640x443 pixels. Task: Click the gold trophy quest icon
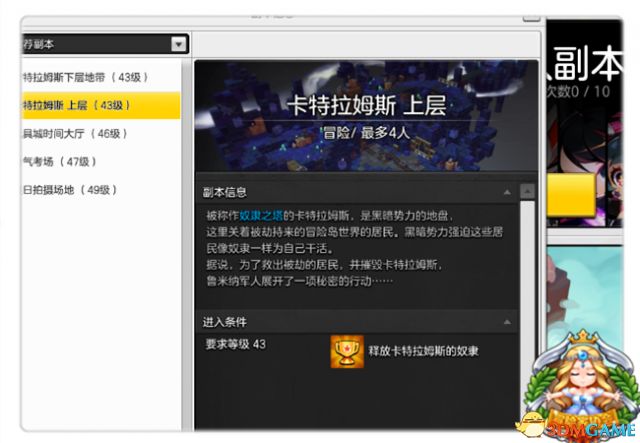pyautogui.click(x=346, y=351)
